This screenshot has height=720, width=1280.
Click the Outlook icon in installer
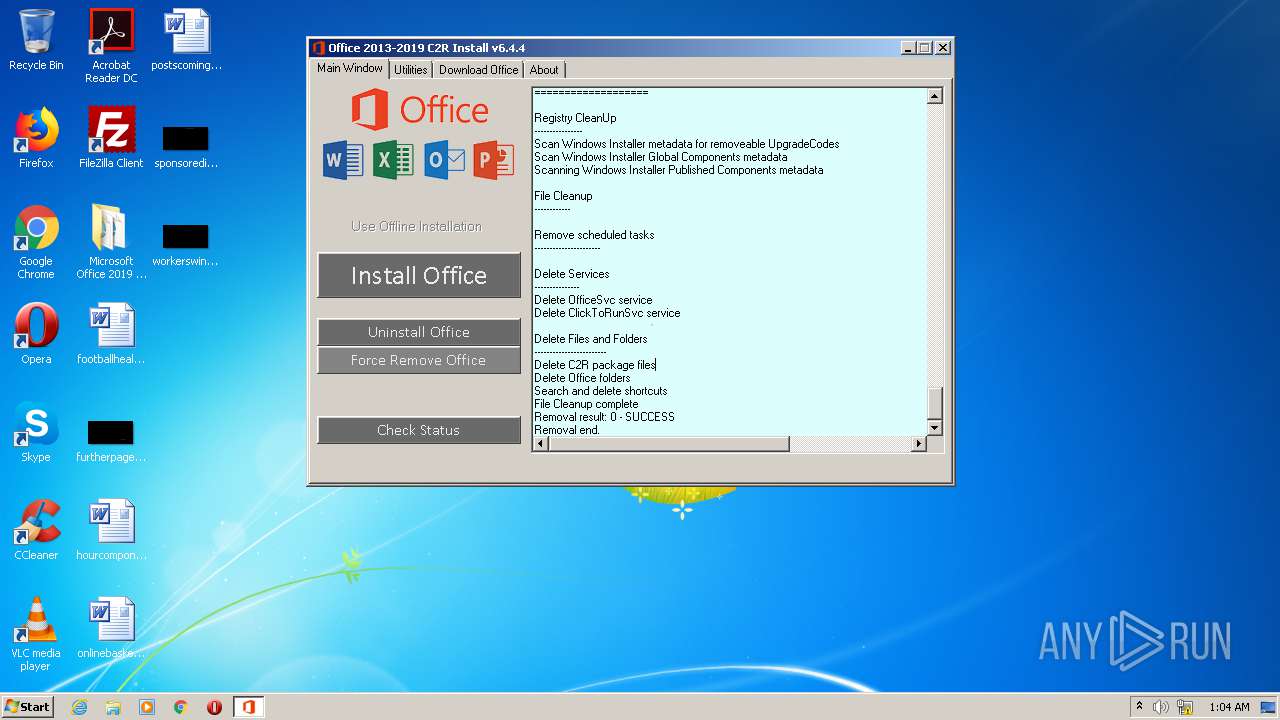tap(444, 160)
